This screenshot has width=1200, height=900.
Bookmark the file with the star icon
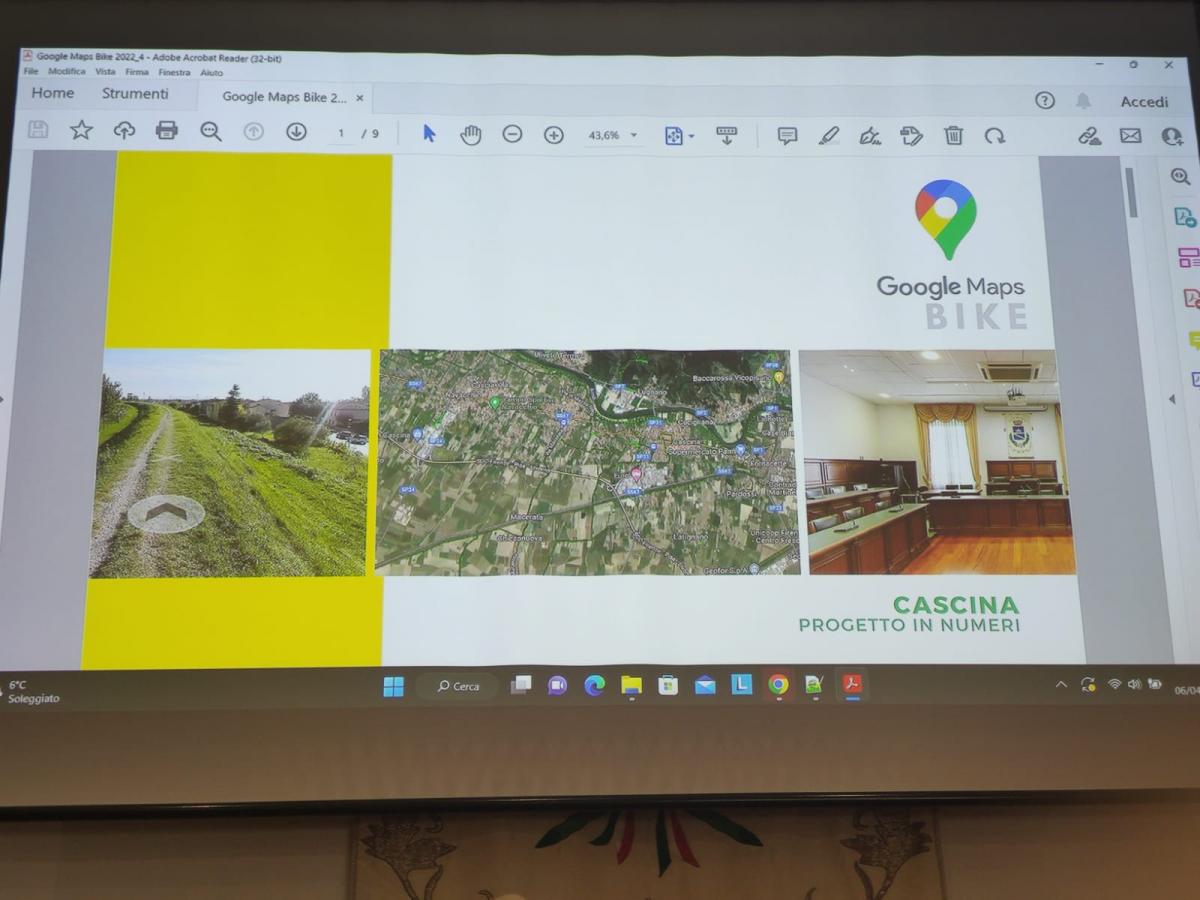point(81,129)
